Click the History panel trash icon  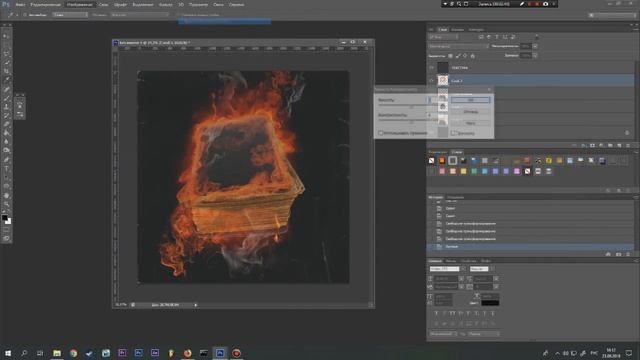628,254
